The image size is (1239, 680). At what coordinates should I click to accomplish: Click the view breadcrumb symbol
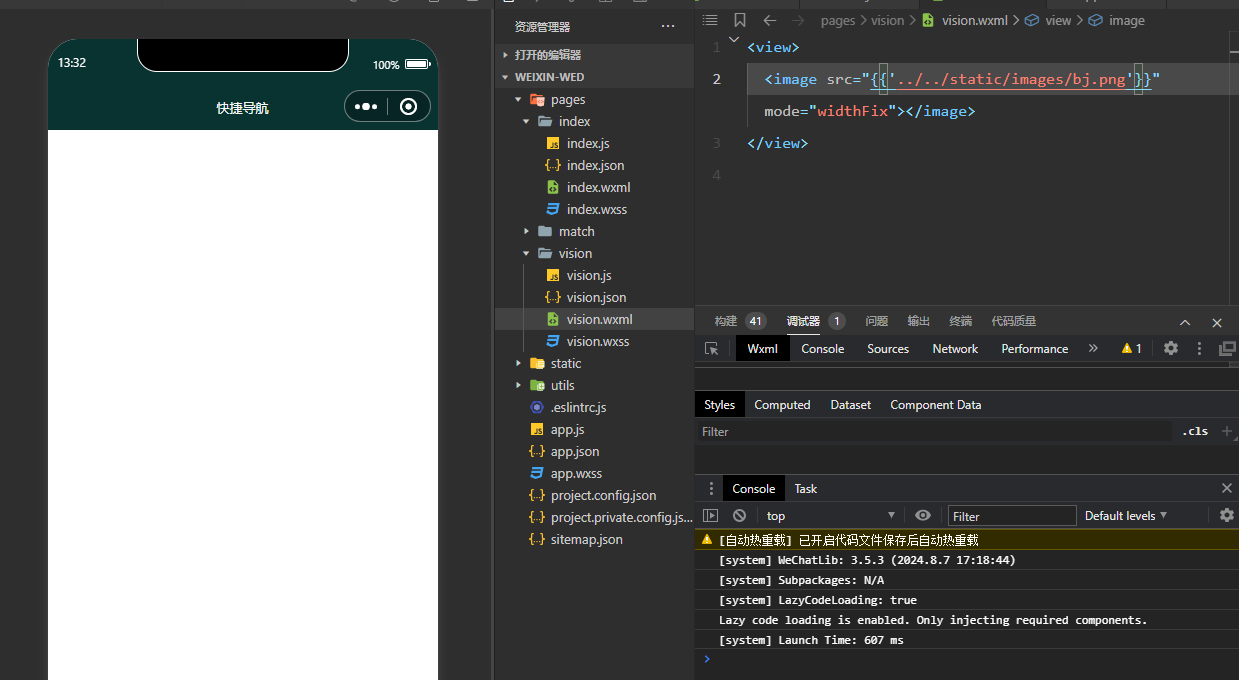coord(1048,20)
